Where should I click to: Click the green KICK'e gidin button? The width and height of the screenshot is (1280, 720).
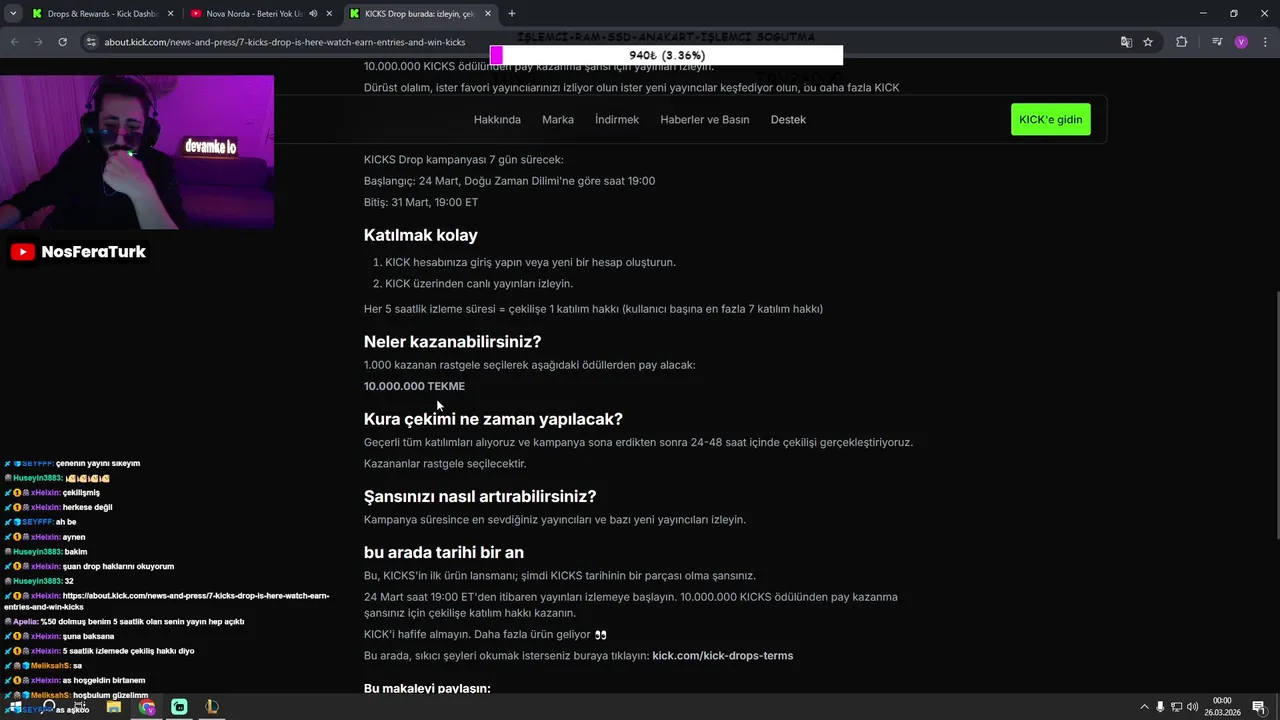coord(1051,119)
